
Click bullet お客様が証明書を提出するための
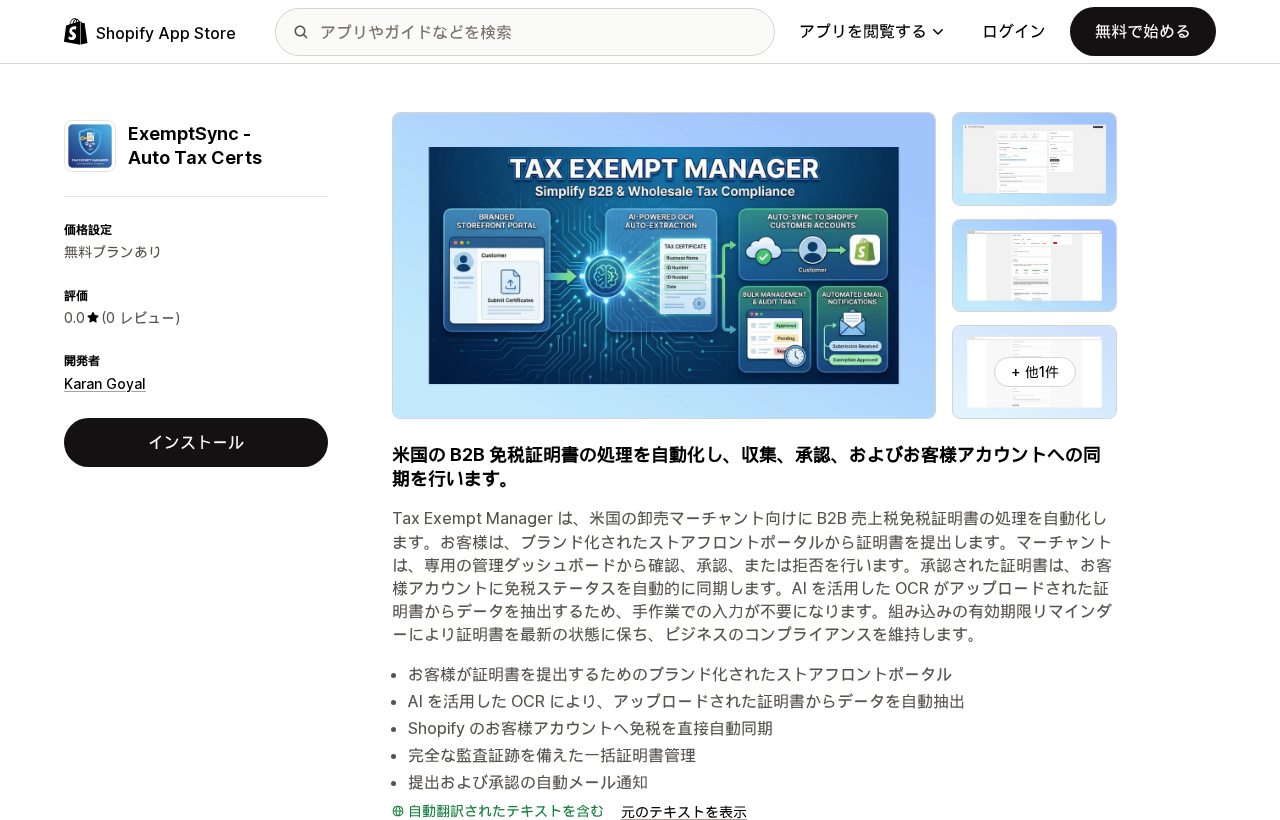(x=680, y=674)
